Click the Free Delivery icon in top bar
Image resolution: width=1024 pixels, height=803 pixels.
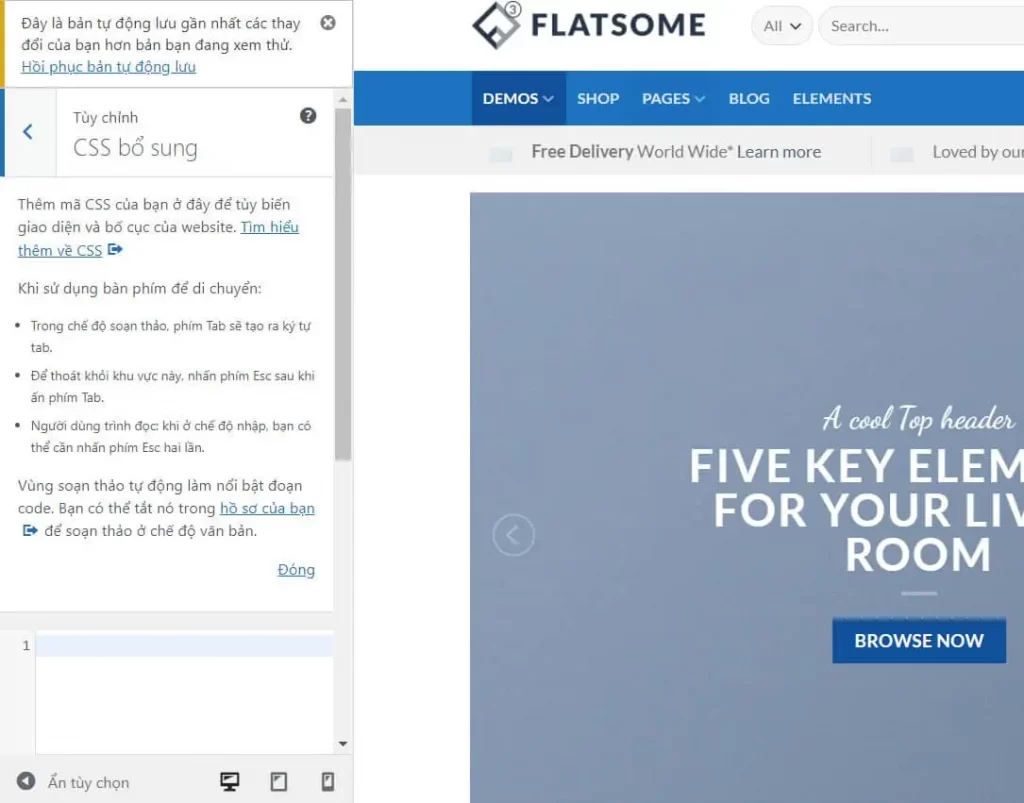point(501,152)
